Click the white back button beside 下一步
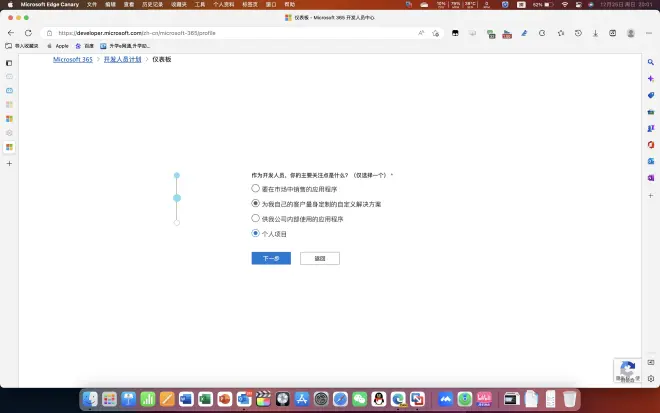This screenshot has width=660, height=413. click(x=320, y=258)
